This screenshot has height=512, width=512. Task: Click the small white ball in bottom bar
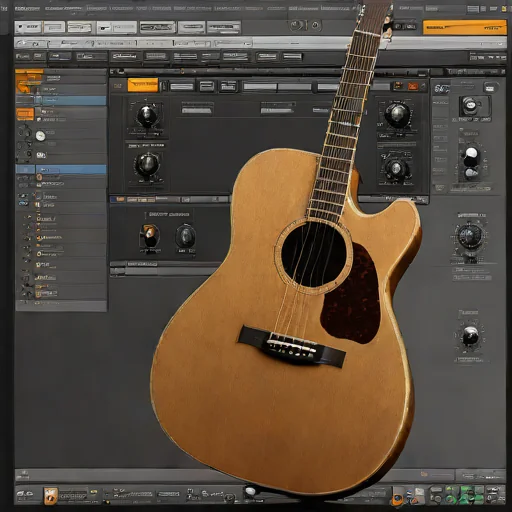[x=250, y=491]
